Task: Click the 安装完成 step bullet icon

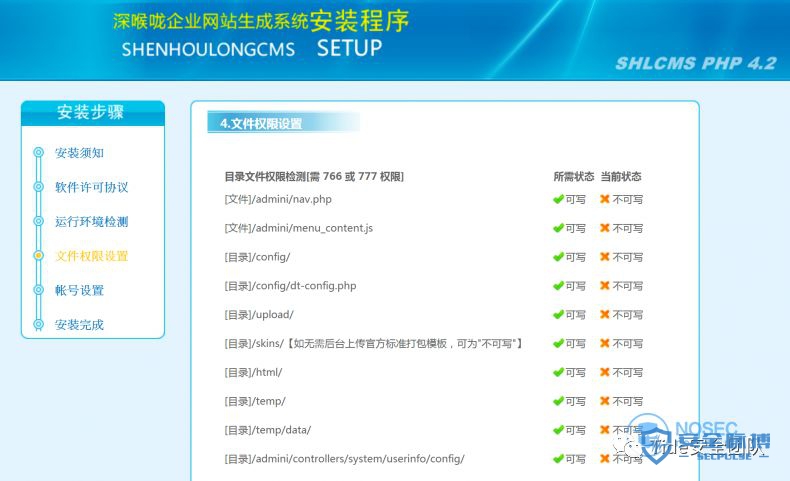Action: coord(38,324)
